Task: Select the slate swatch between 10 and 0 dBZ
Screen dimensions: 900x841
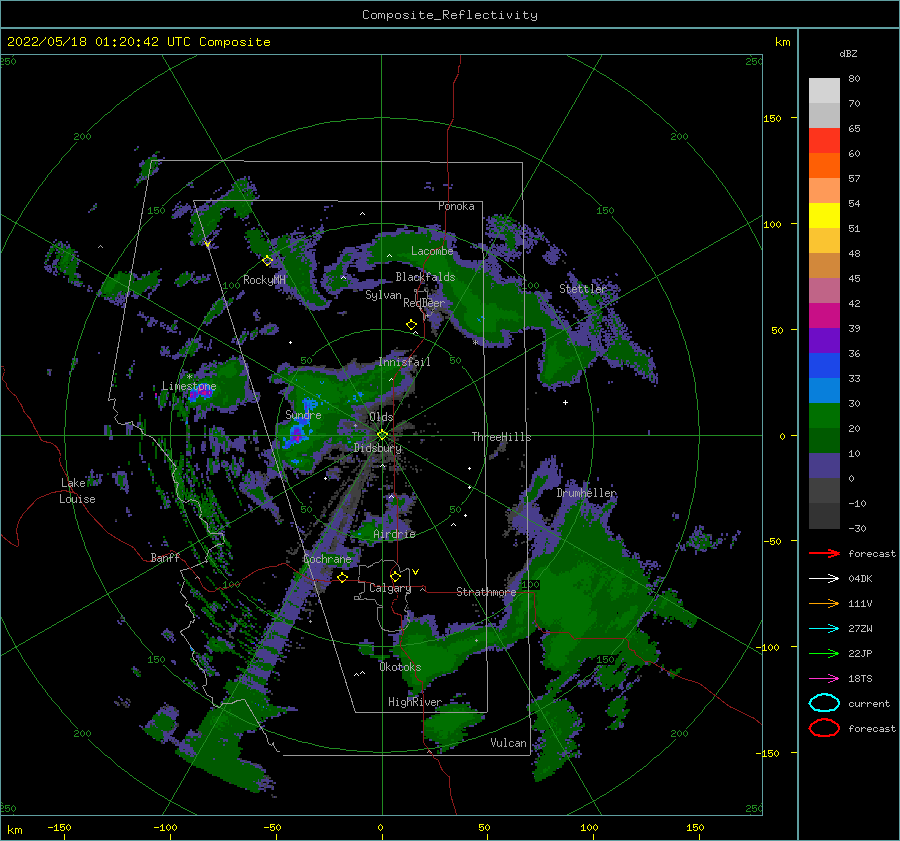Action: (824, 466)
